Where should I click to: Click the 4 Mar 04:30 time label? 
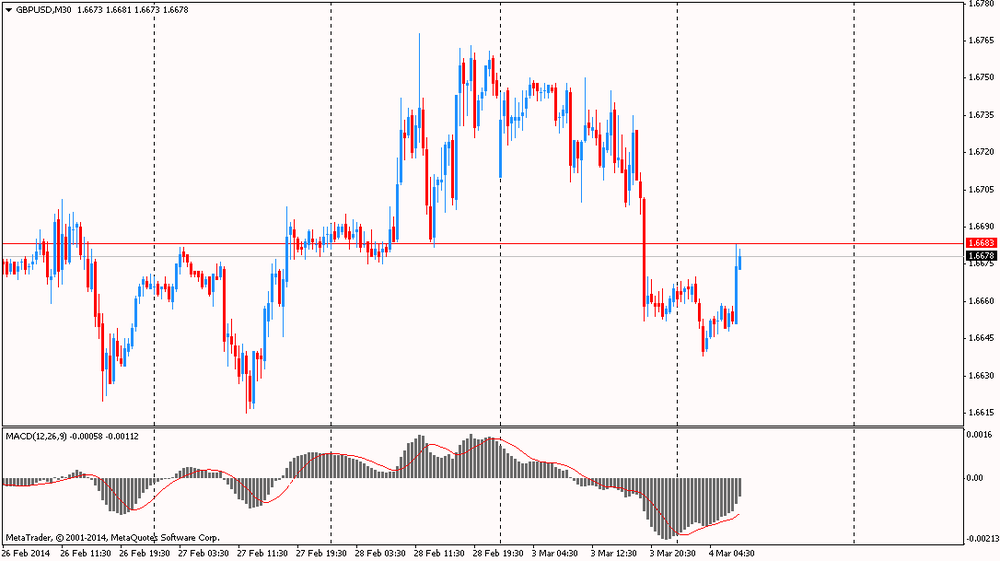(732, 553)
